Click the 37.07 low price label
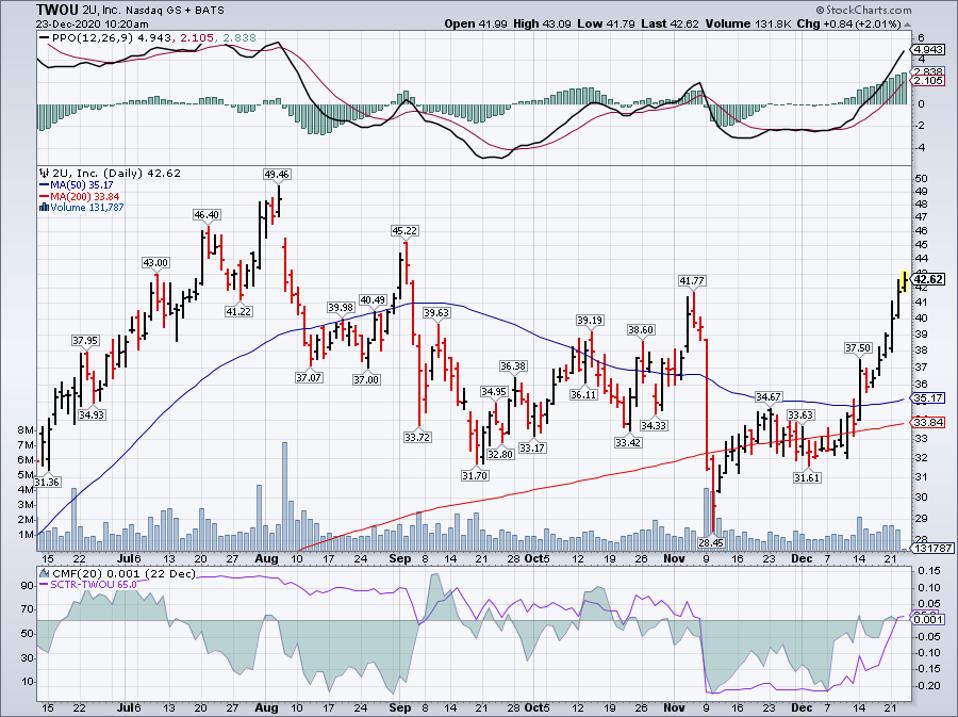958x717 pixels. coord(309,378)
